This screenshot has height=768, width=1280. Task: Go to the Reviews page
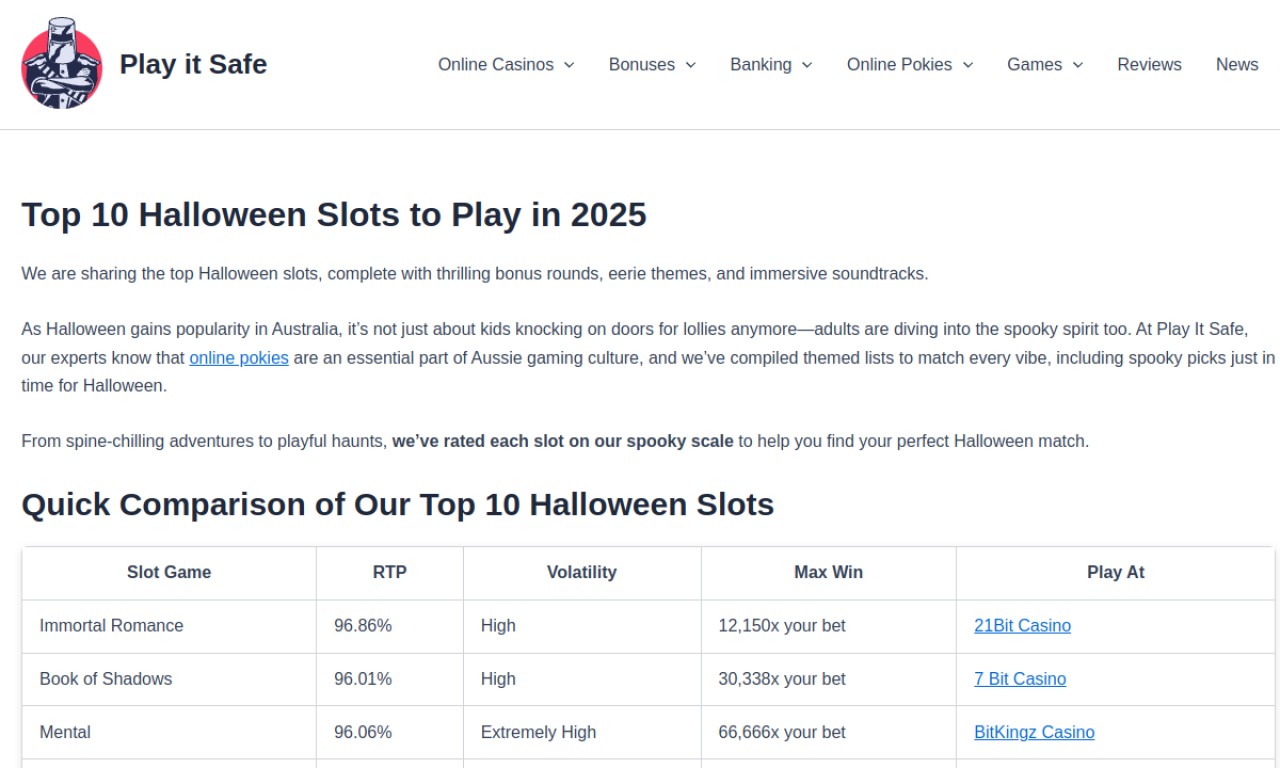pos(1149,64)
